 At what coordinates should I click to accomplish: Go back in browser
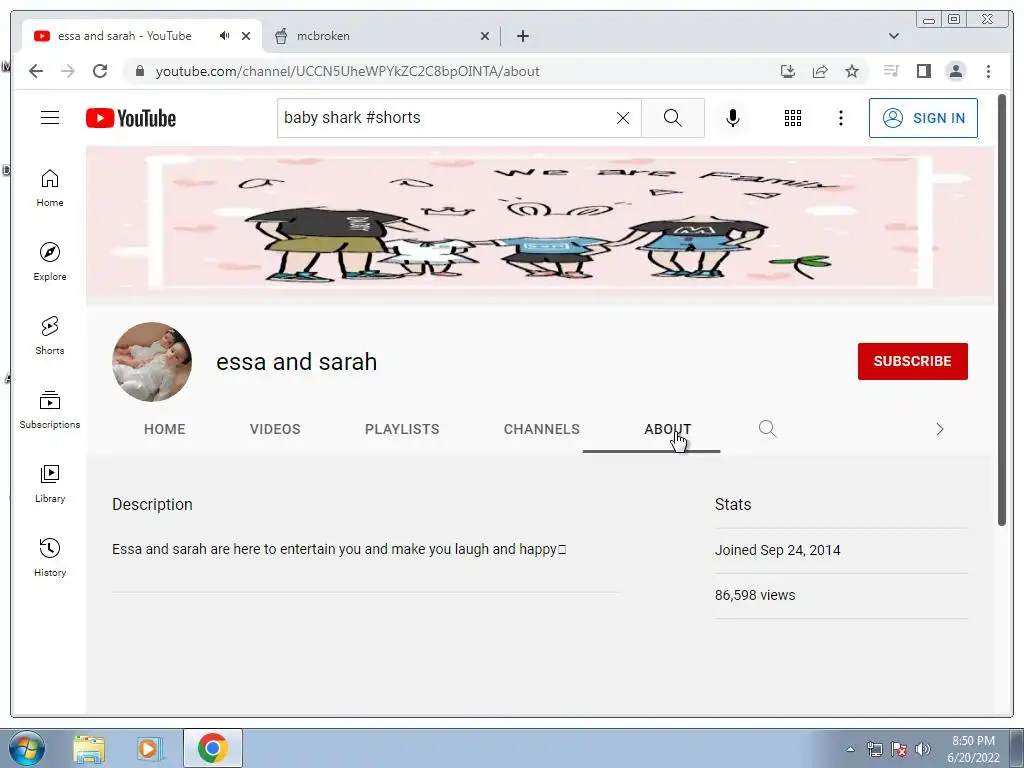click(36, 71)
